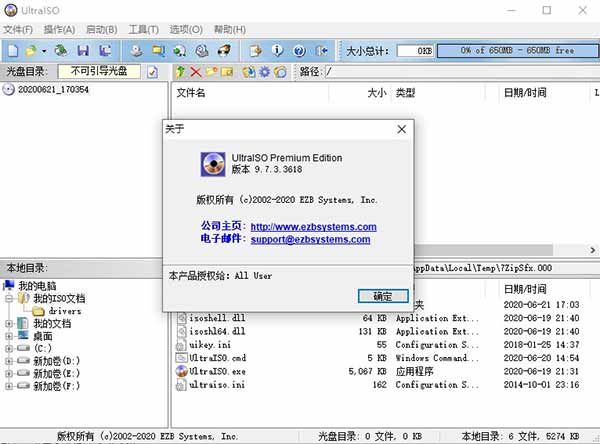
Task: Open the dropdown arrow beside the Open icon
Action: (44, 51)
